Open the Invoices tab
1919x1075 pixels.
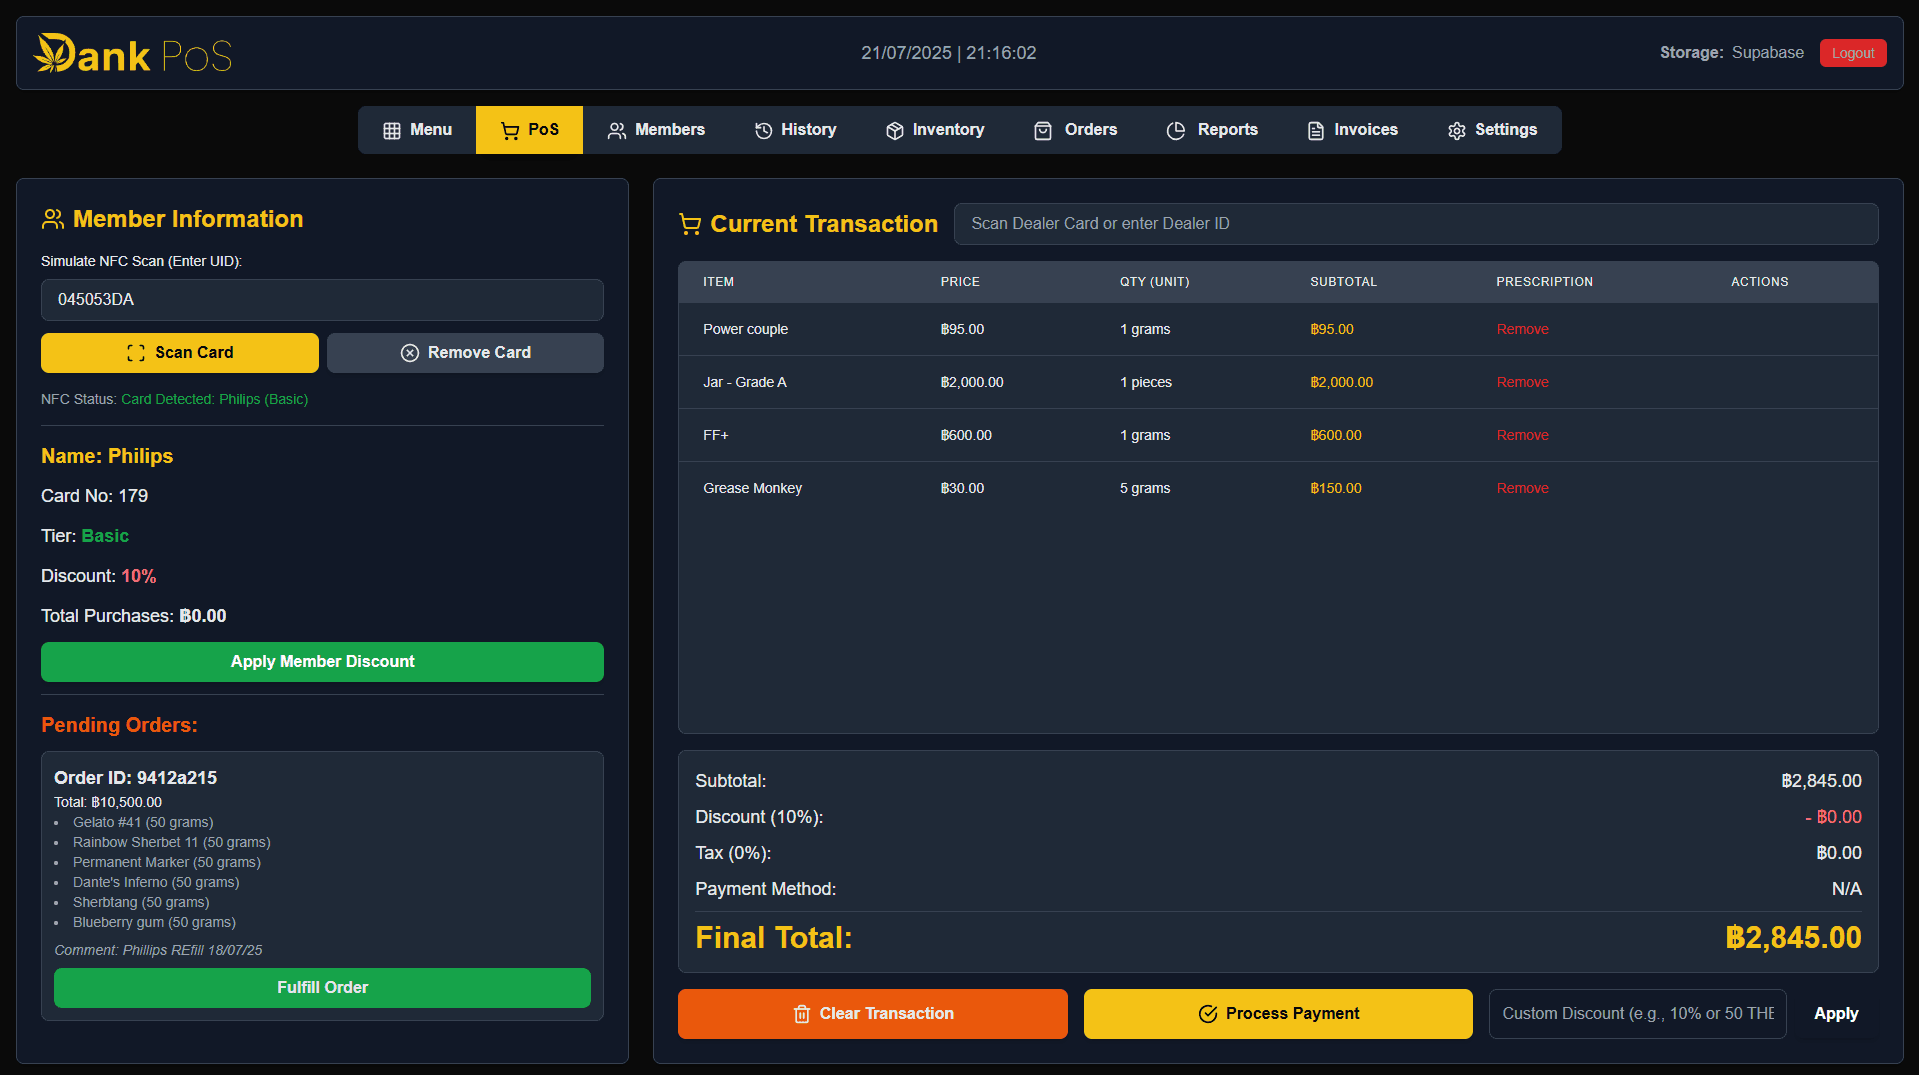point(1352,130)
